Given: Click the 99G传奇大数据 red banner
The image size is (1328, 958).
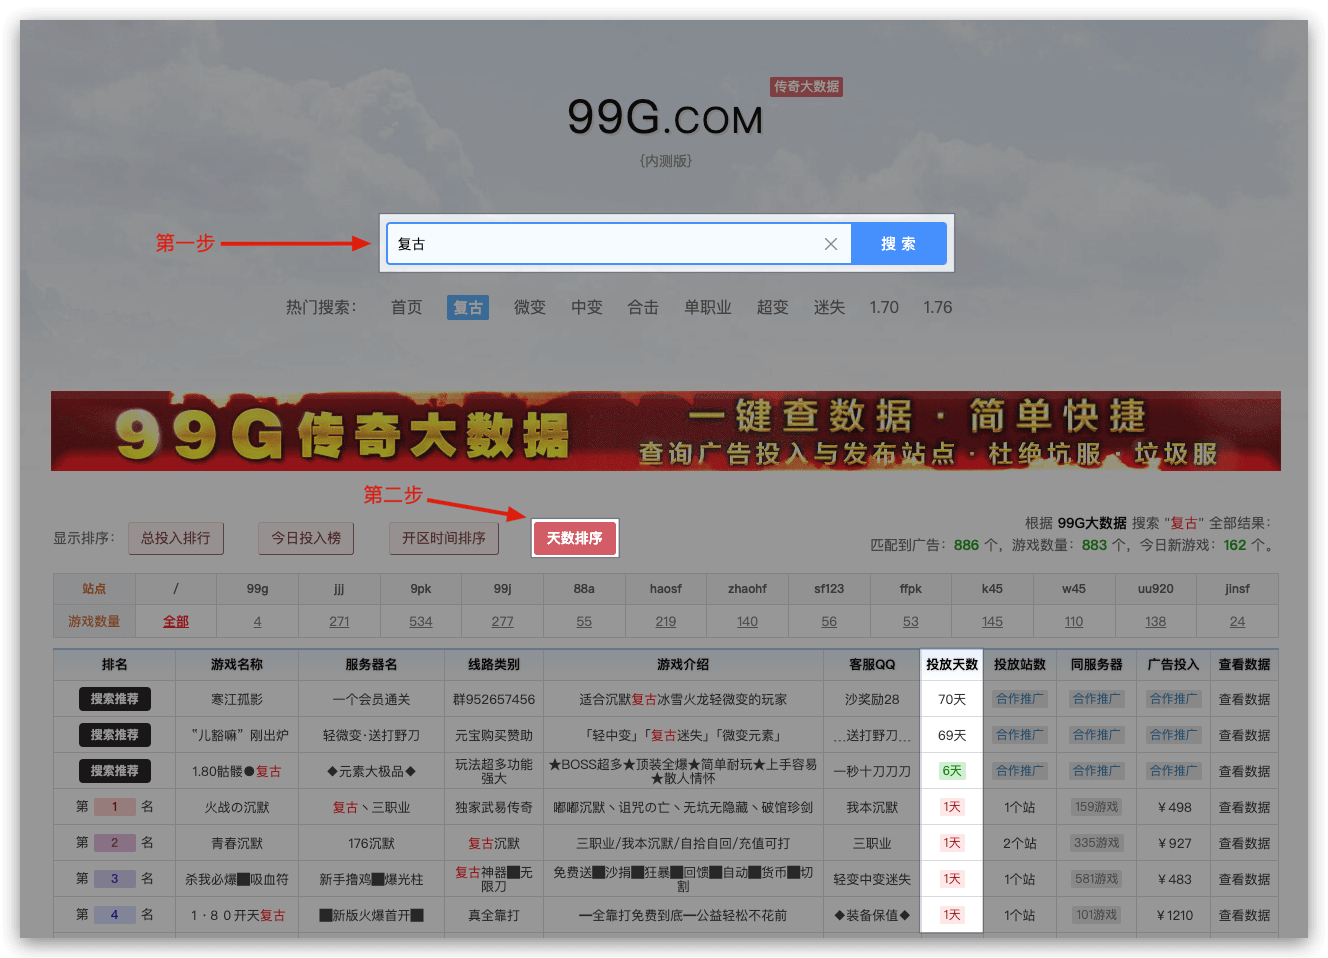Looking at the screenshot, I should [665, 431].
